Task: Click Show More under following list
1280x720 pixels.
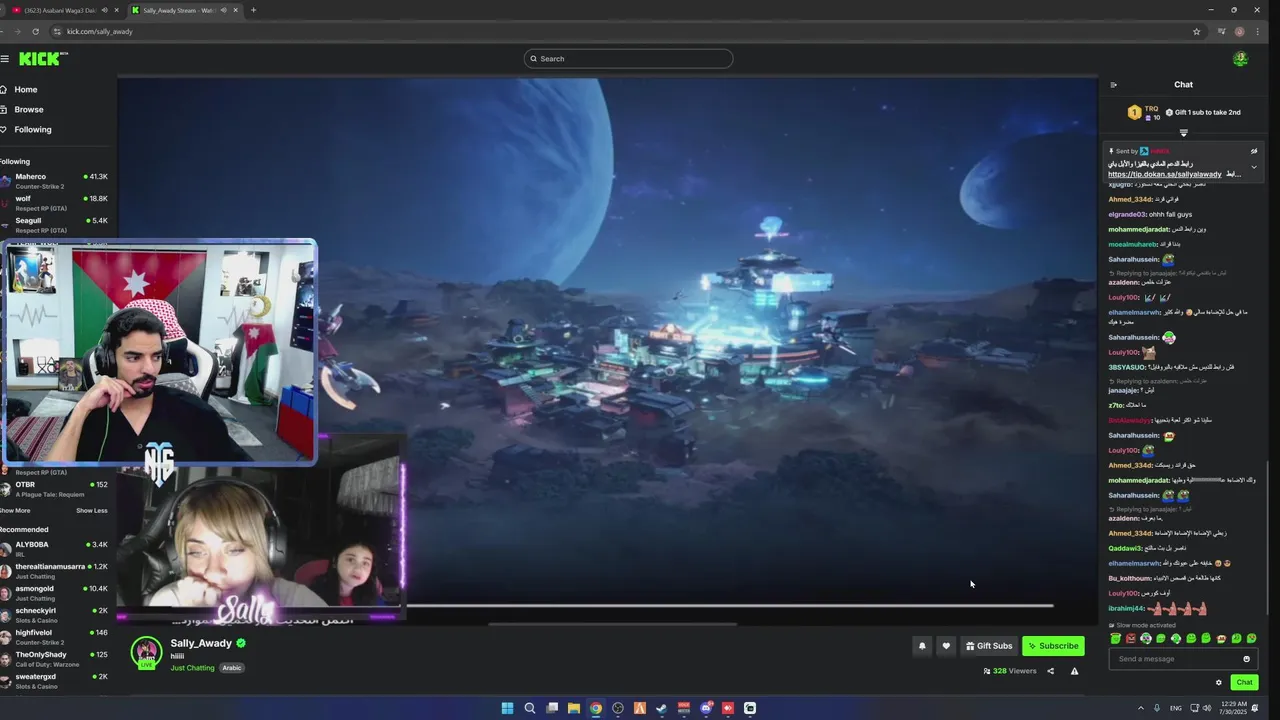Action: coord(15,511)
